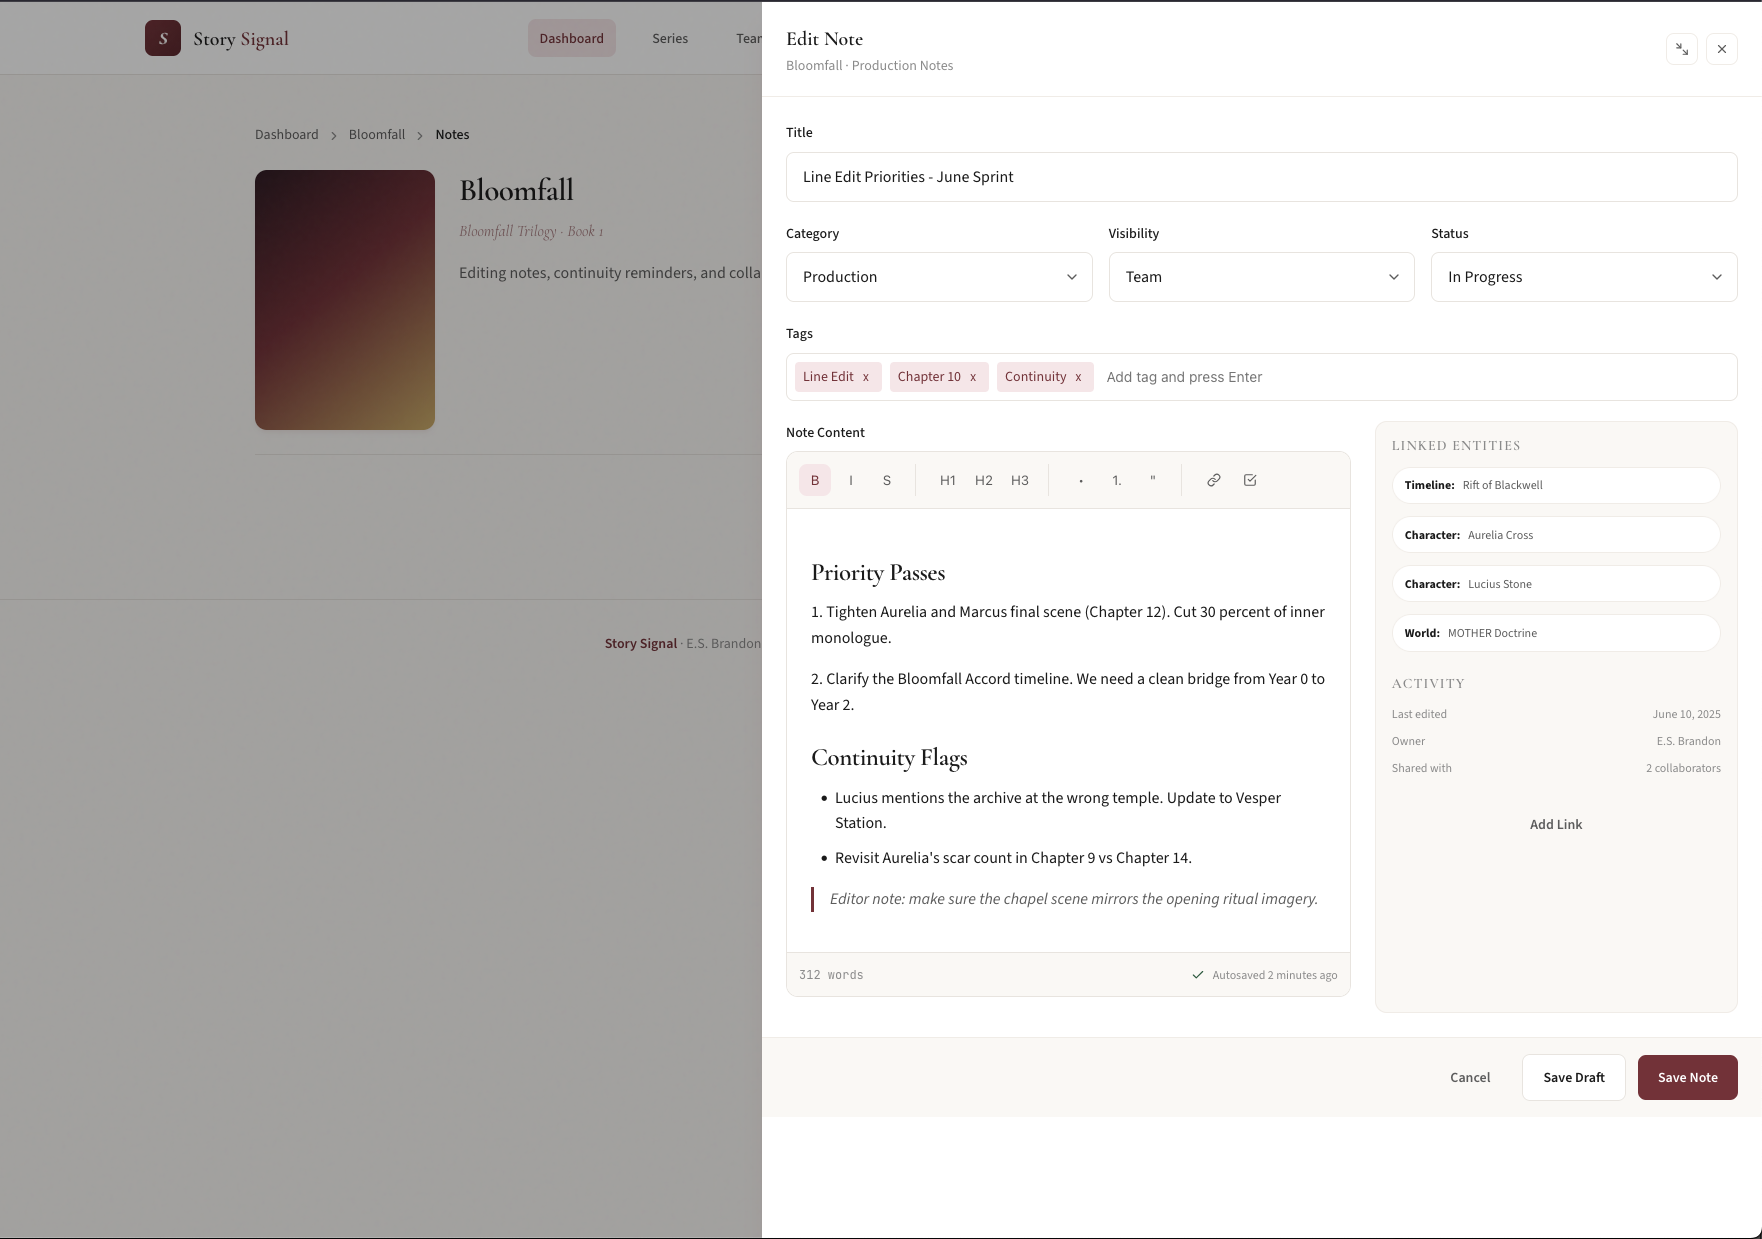This screenshot has height=1239, width=1762.
Task: Insert a numbered list
Action: 1117,481
